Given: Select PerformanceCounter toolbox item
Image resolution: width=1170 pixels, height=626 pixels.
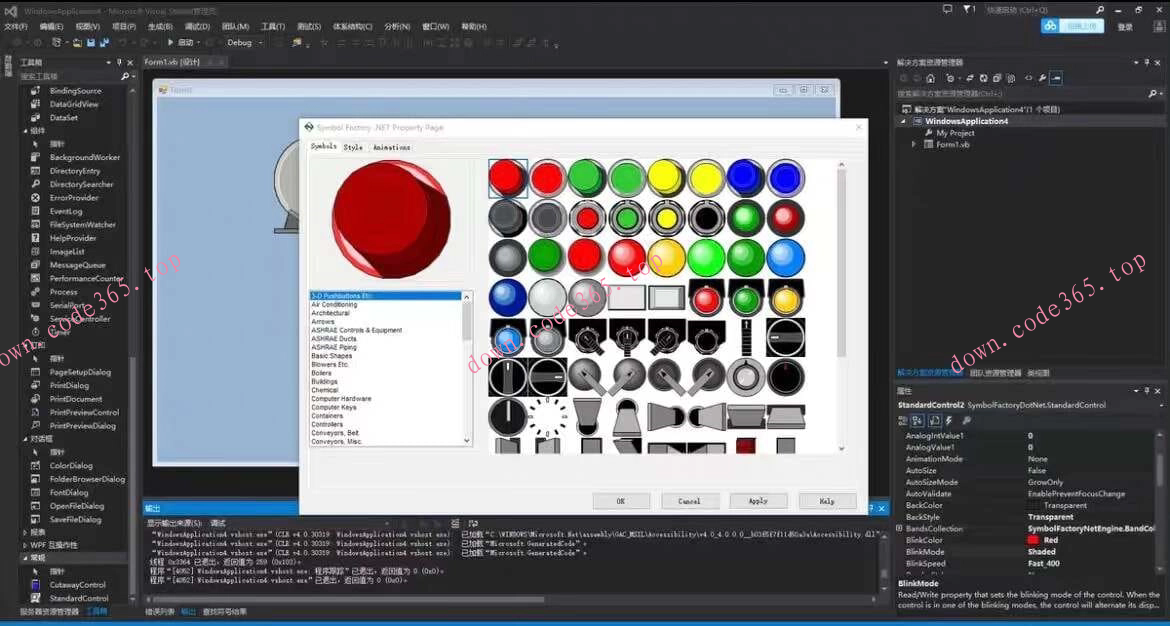Looking at the screenshot, I should point(86,278).
